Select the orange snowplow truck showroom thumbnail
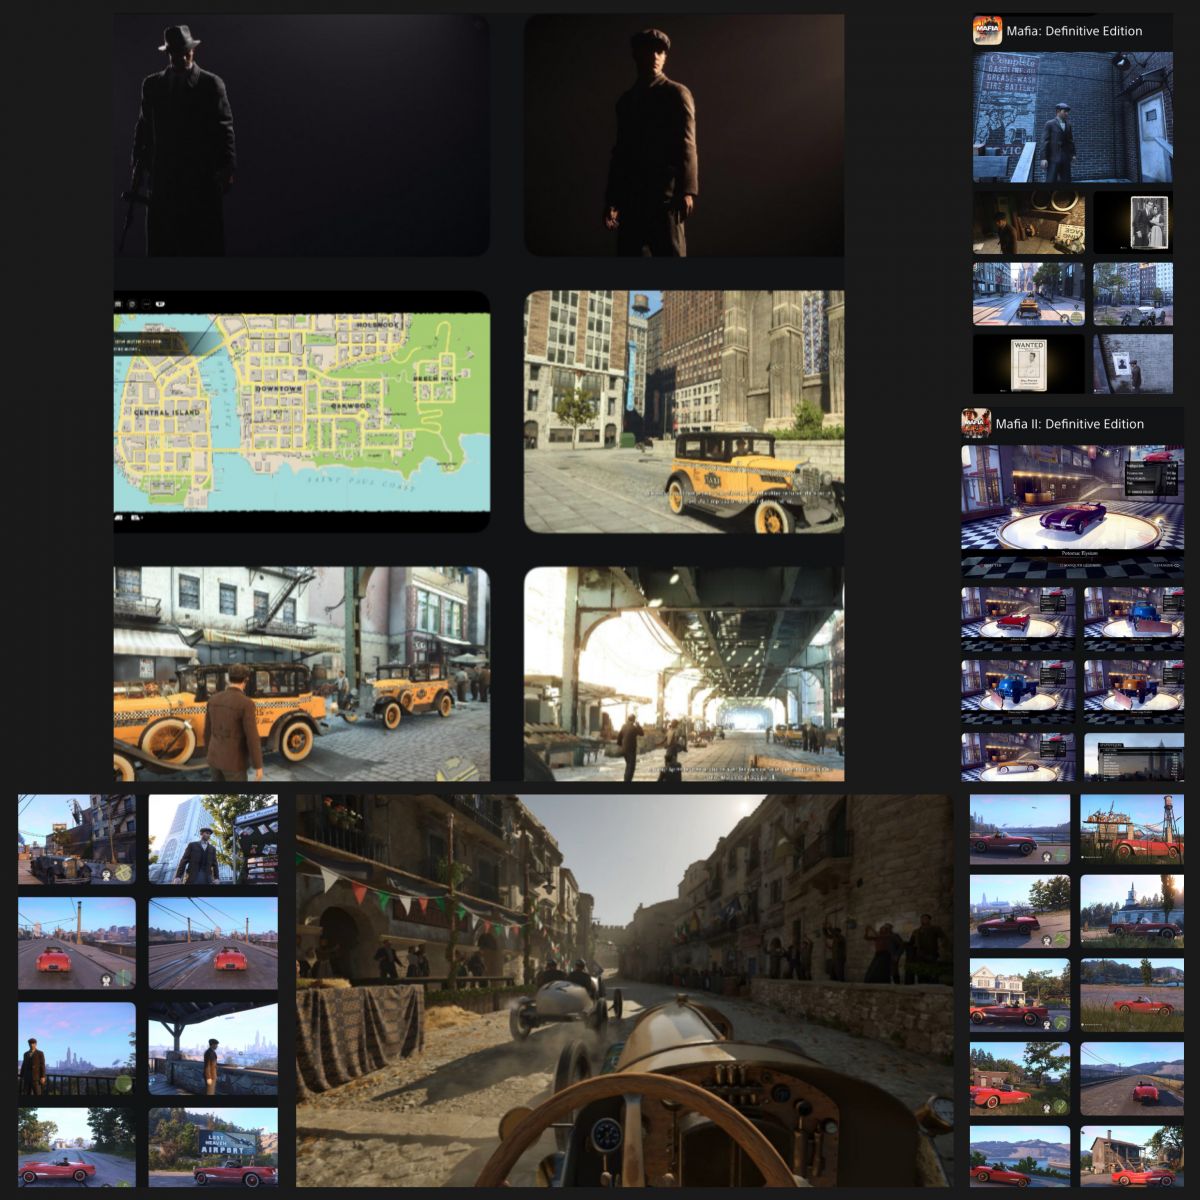1200x1200 pixels. tap(1134, 691)
